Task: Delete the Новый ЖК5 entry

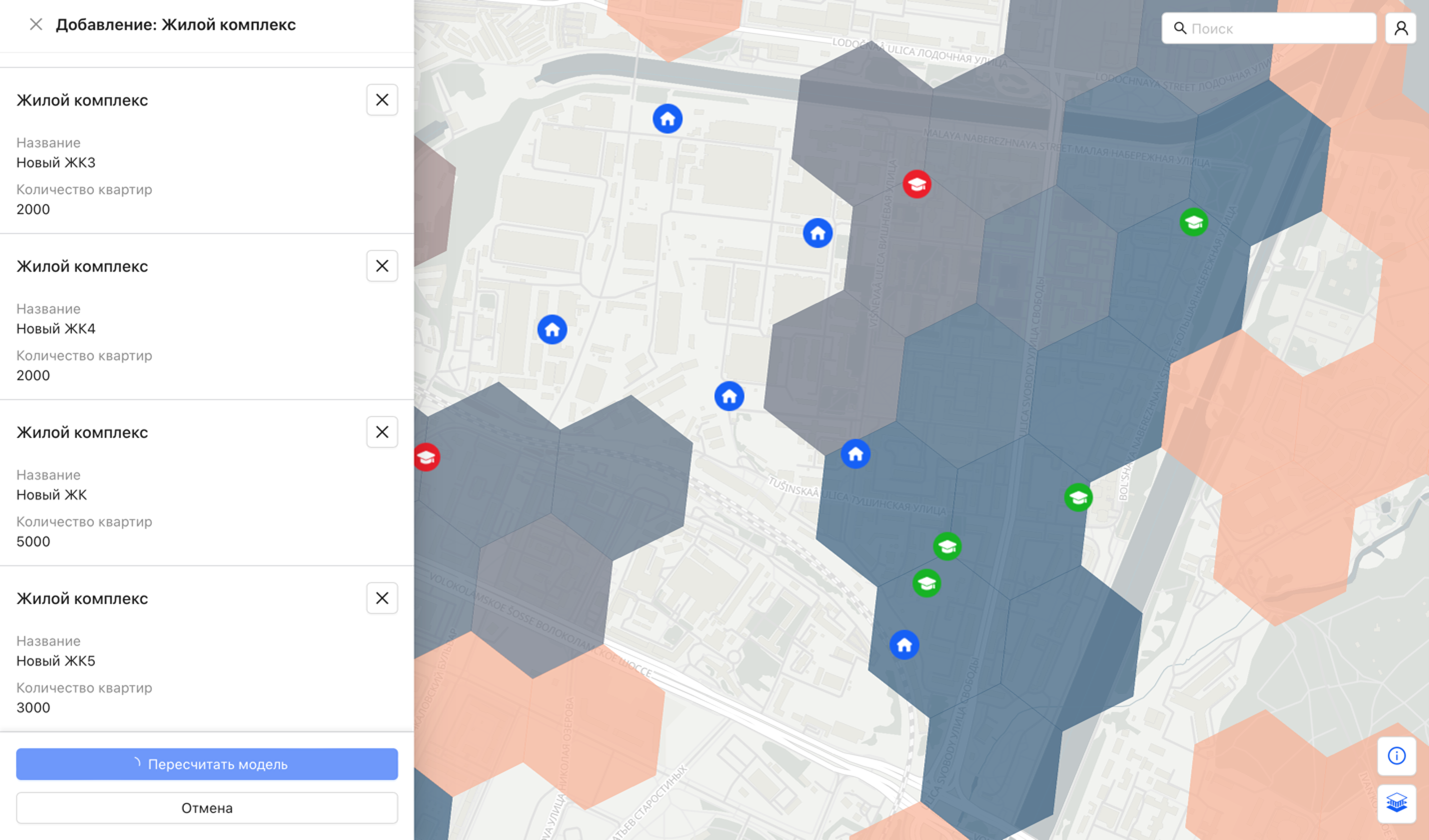Action: 382,598
